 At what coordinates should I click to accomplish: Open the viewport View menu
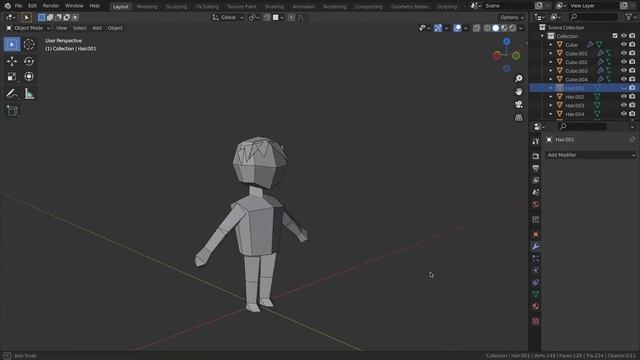coord(61,28)
